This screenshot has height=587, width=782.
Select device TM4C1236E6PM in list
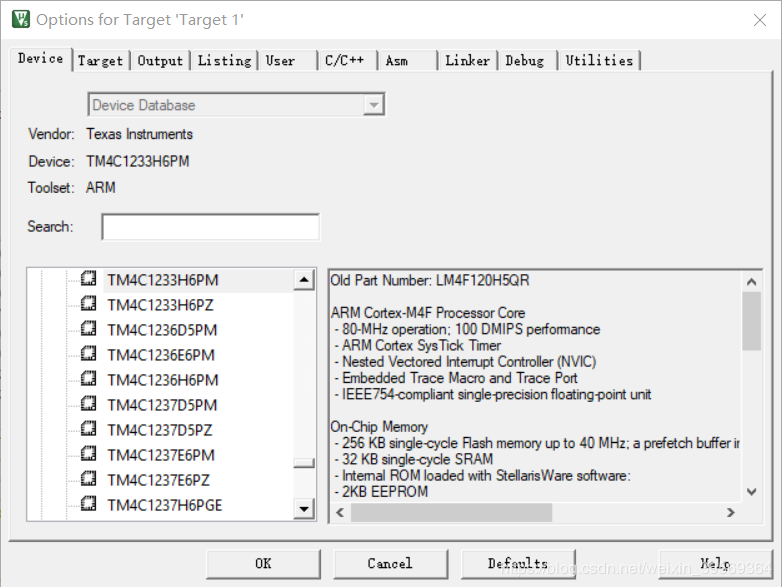coord(161,355)
